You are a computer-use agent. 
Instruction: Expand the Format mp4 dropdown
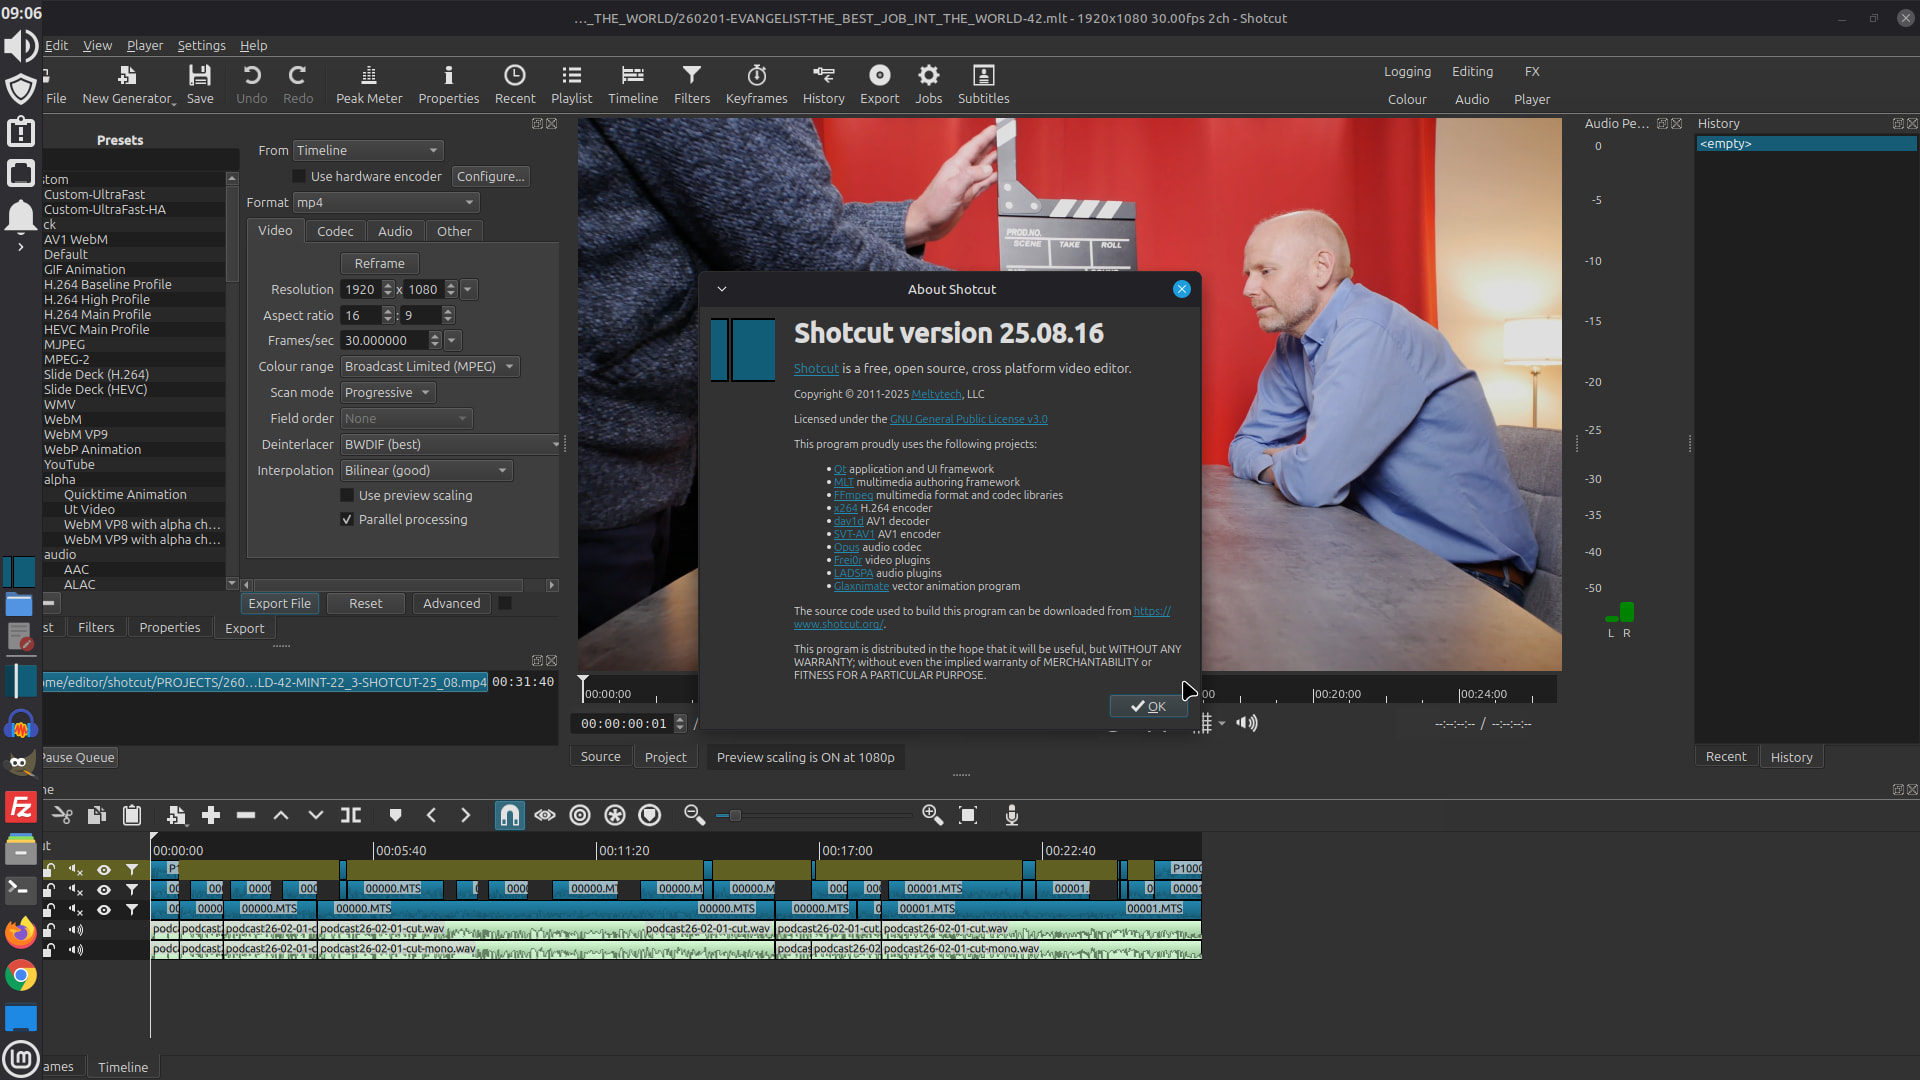(x=385, y=203)
